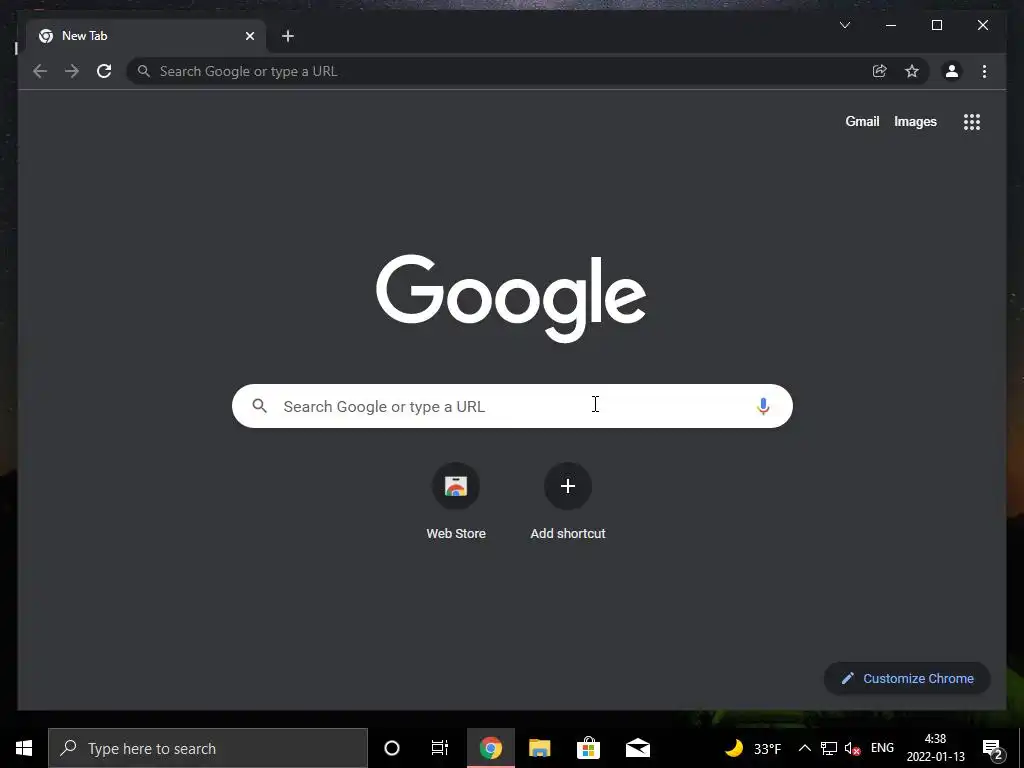The height and width of the screenshot is (768, 1024).
Task: Open the Google apps grid
Action: click(x=972, y=121)
